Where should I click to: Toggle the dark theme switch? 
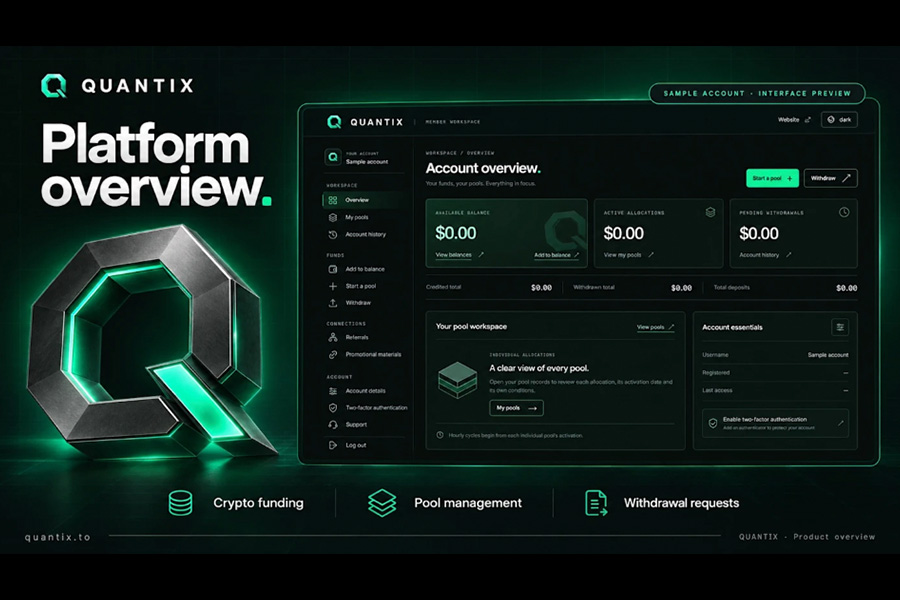839,120
